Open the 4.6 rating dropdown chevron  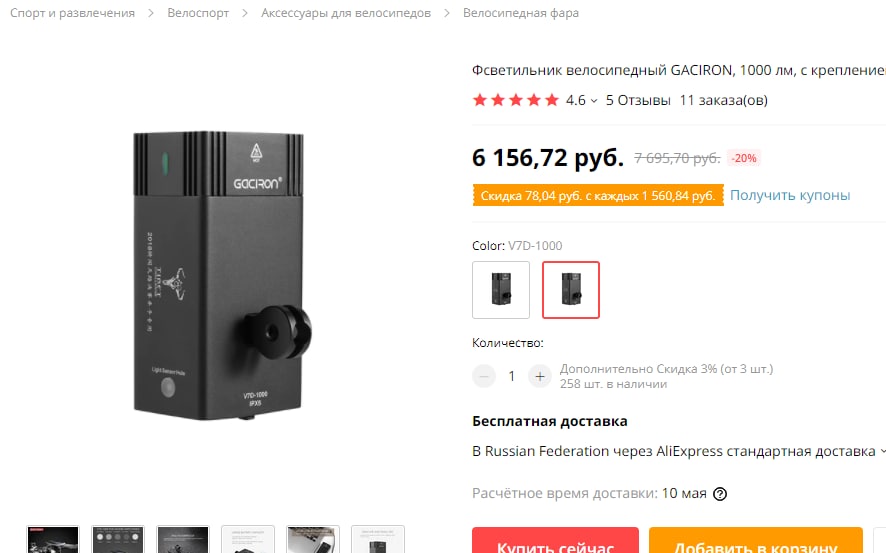[594, 101]
